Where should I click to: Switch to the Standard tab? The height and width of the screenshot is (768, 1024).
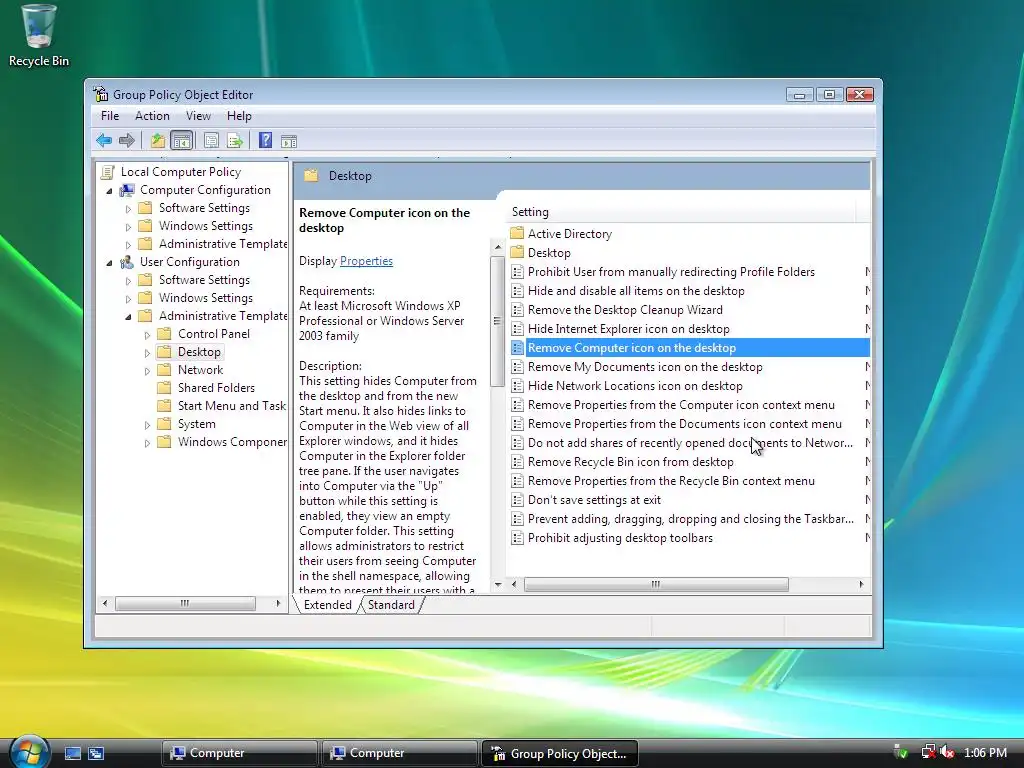tap(391, 605)
